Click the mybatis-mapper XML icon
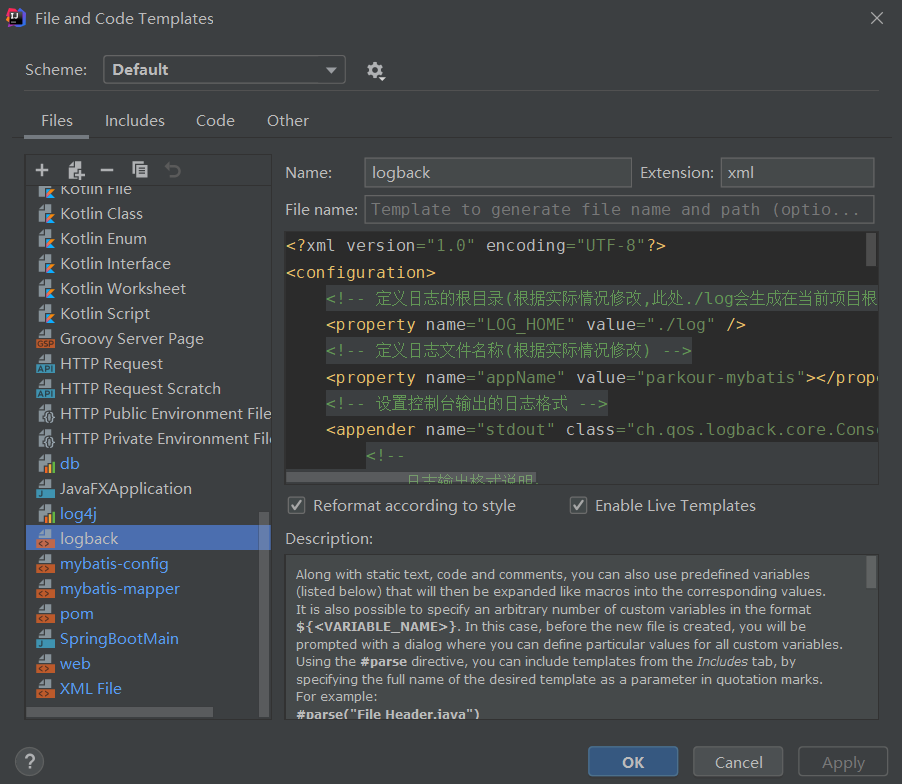This screenshot has width=902, height=784. tap(45, 589)
